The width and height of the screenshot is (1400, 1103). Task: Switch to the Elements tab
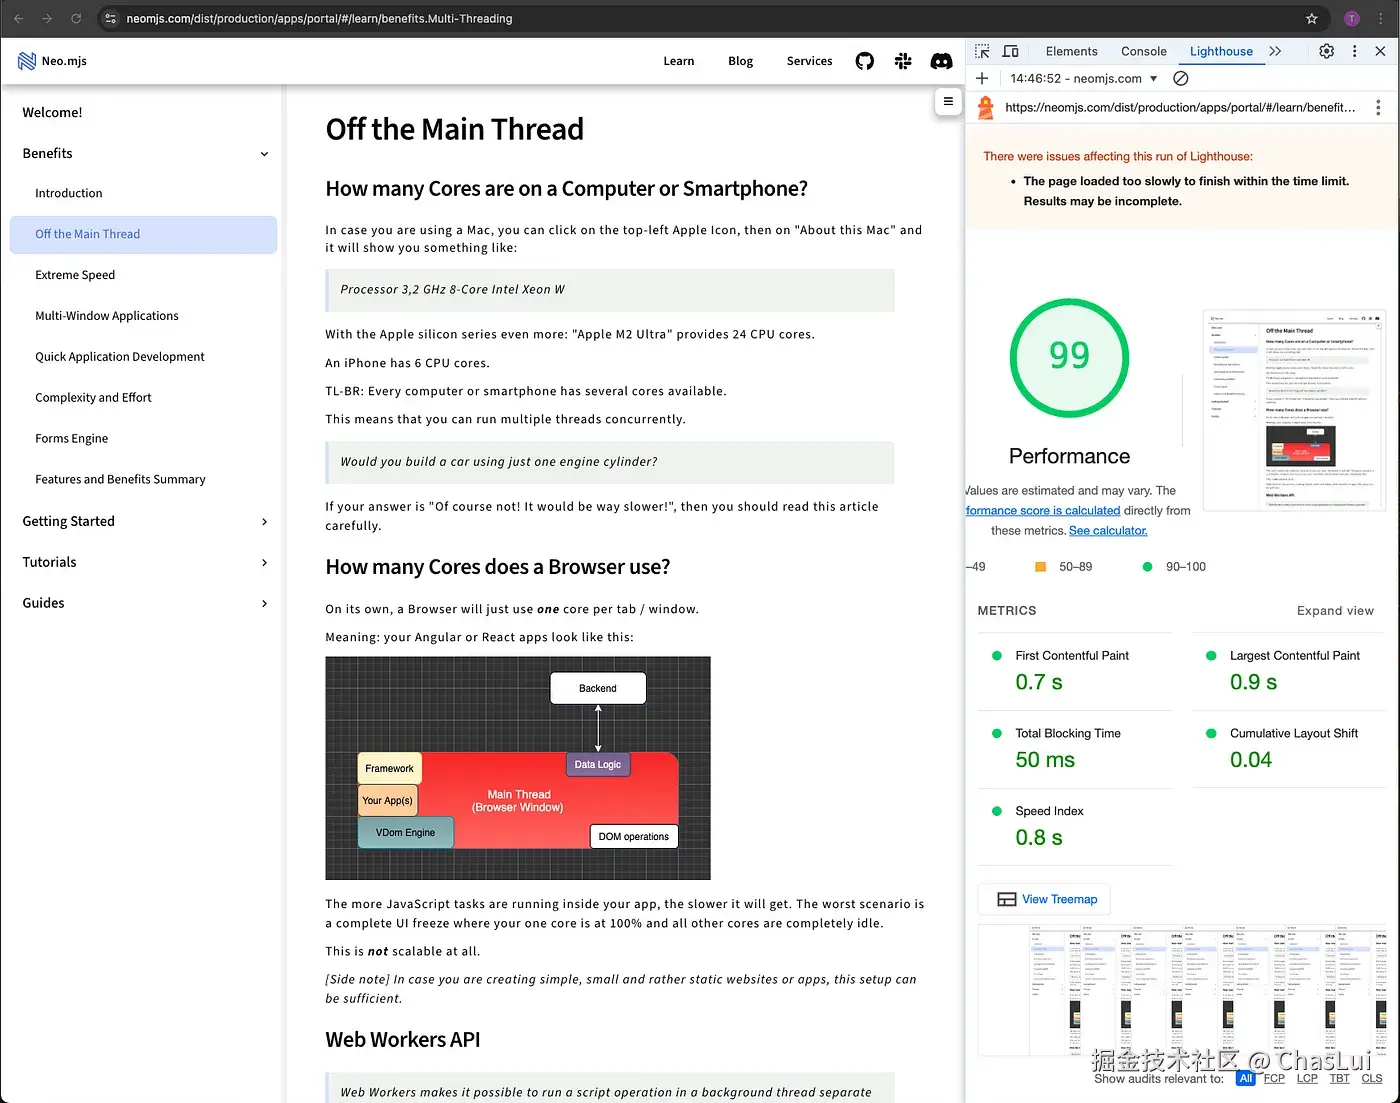pos(1071,51)
